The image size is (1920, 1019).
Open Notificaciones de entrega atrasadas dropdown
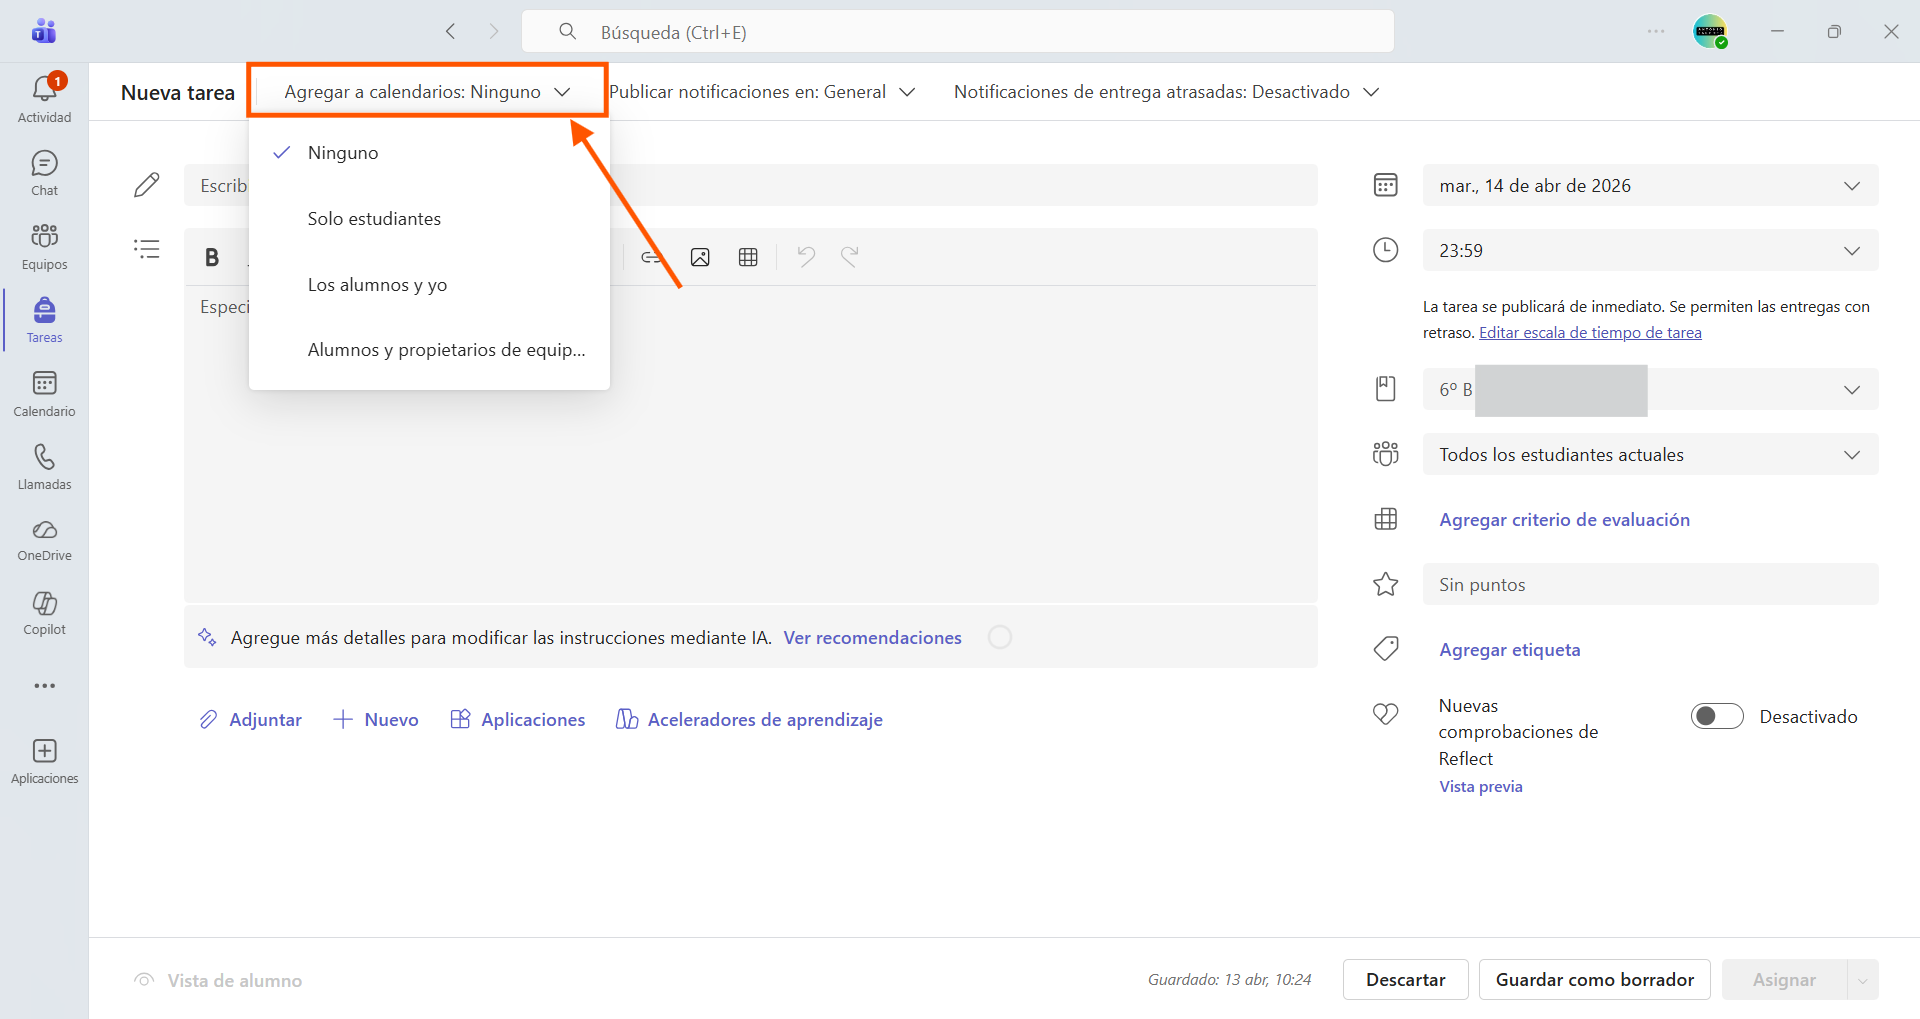pos(1166,92)
